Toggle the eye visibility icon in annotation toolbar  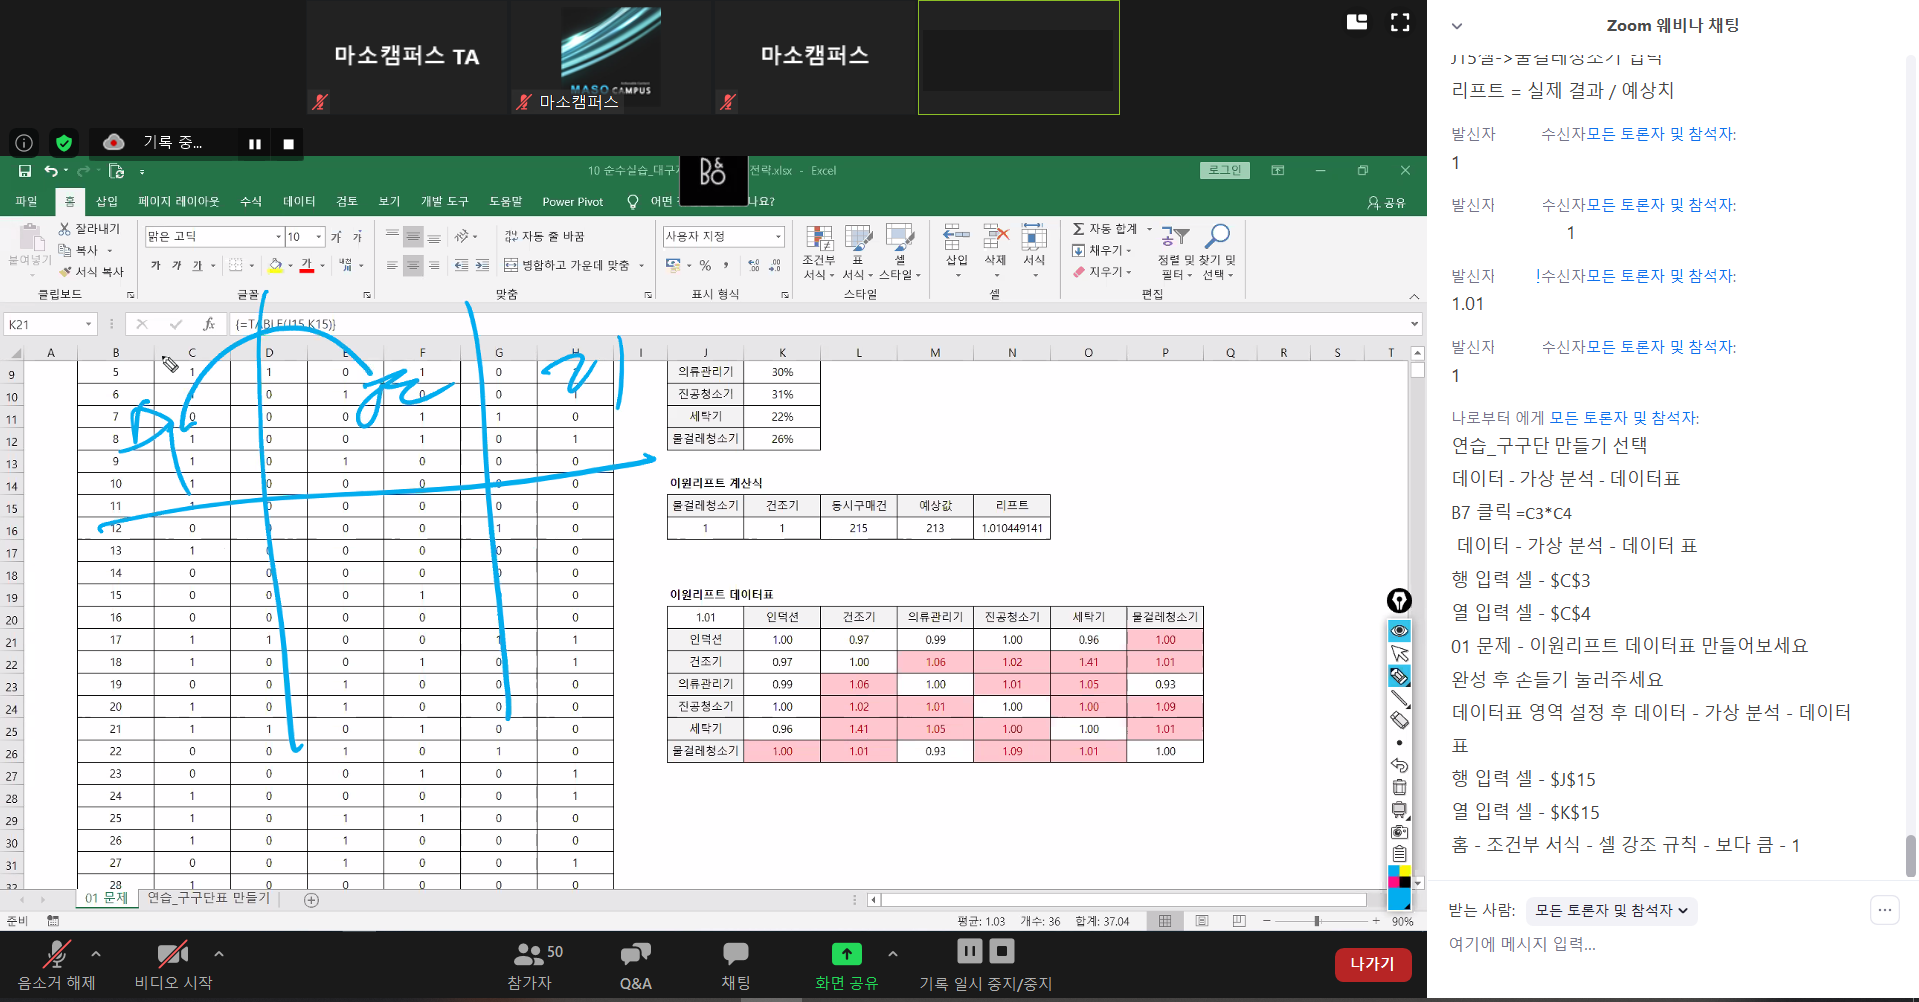coord(1399,631)
